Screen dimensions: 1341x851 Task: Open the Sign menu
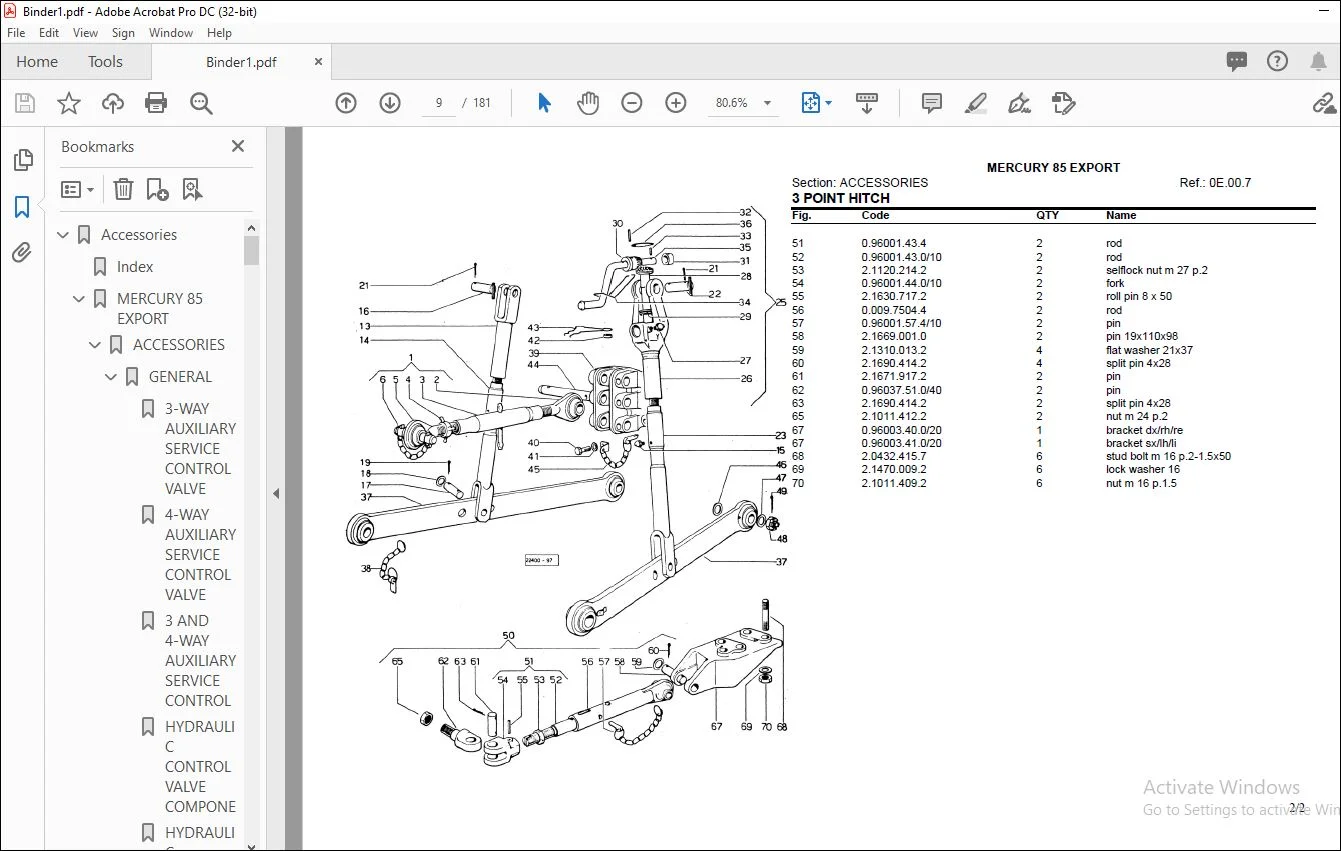pos(123,33)
